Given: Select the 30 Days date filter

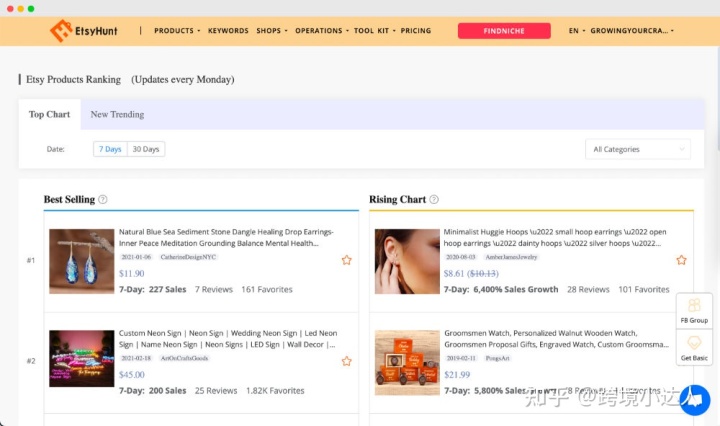Looking at the screenshot, I should [146, 149].
